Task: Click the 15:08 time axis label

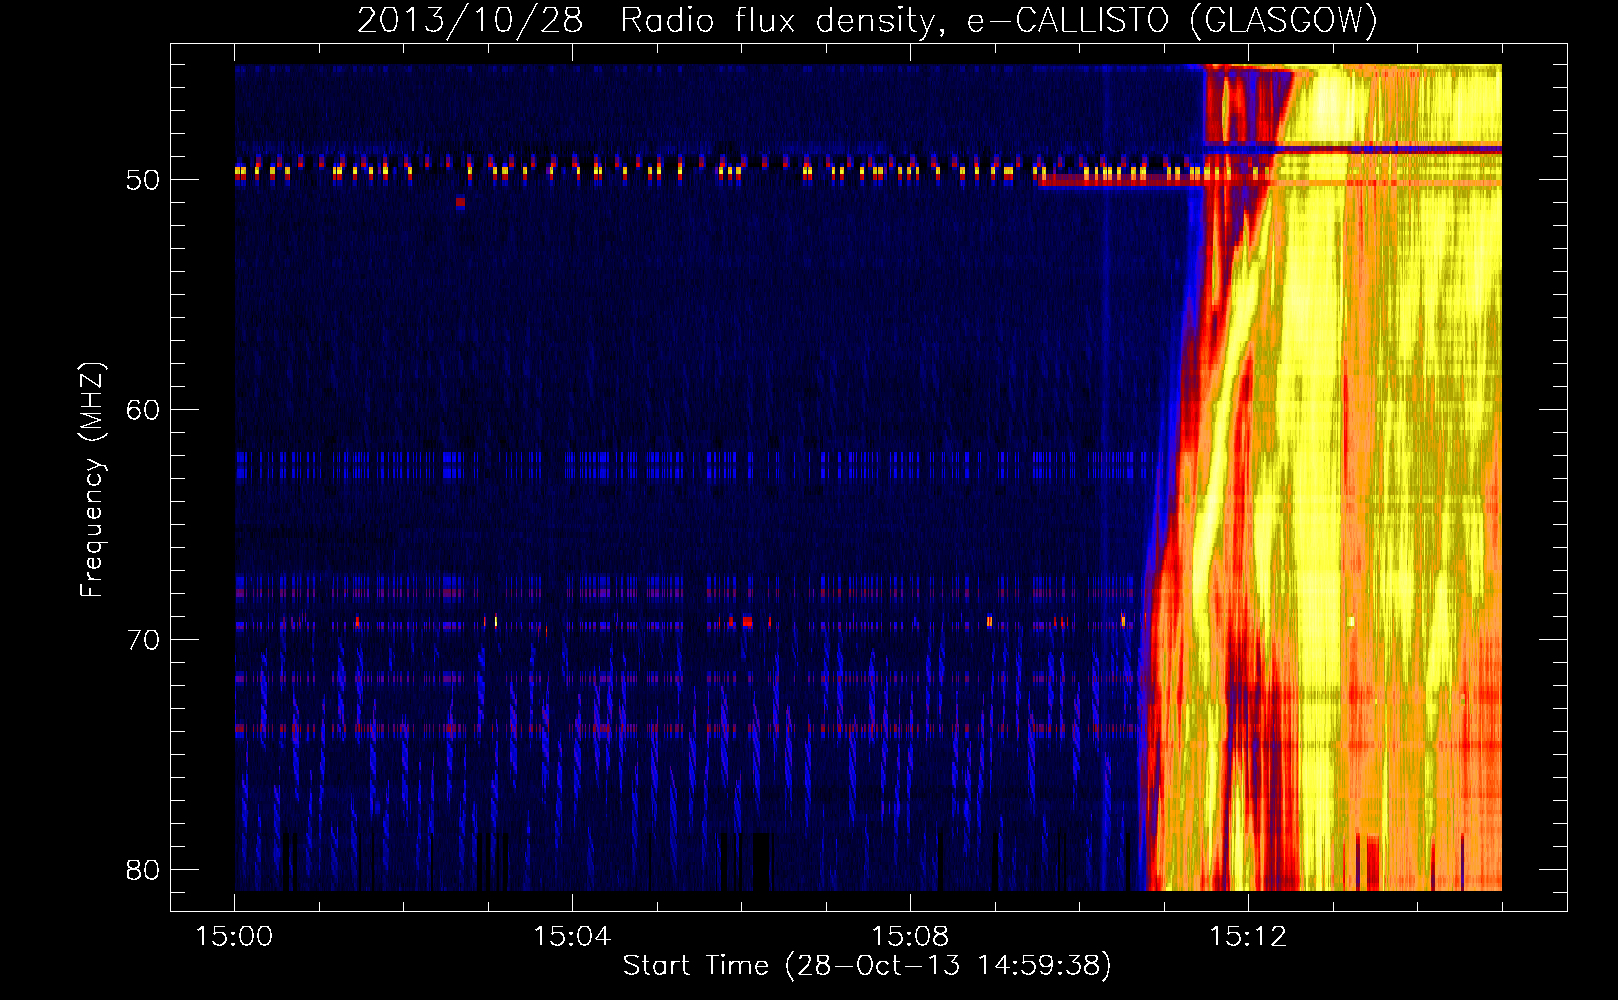Action: pos(910,937)
